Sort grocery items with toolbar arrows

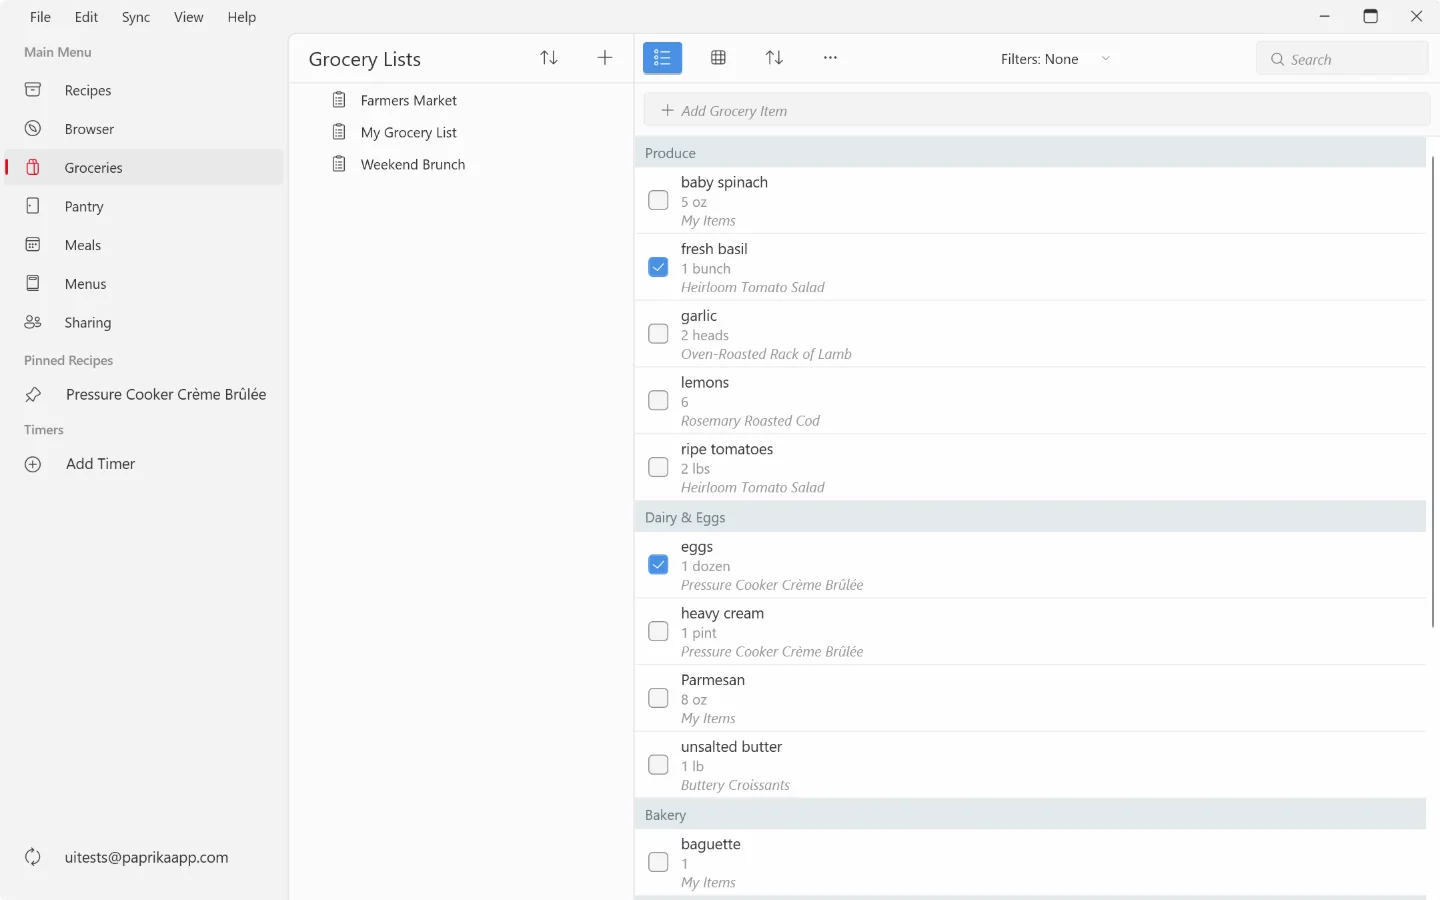pyautogui.click(x=774, y=58)
